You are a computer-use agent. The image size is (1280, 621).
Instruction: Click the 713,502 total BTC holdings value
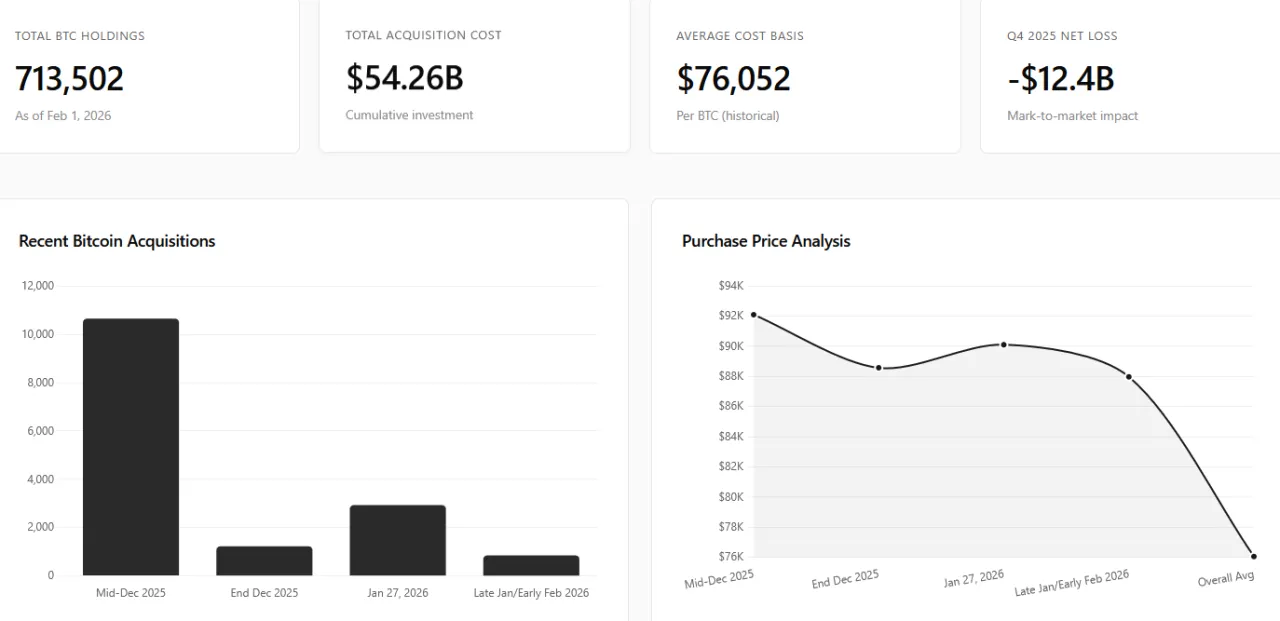click(69, 79)
